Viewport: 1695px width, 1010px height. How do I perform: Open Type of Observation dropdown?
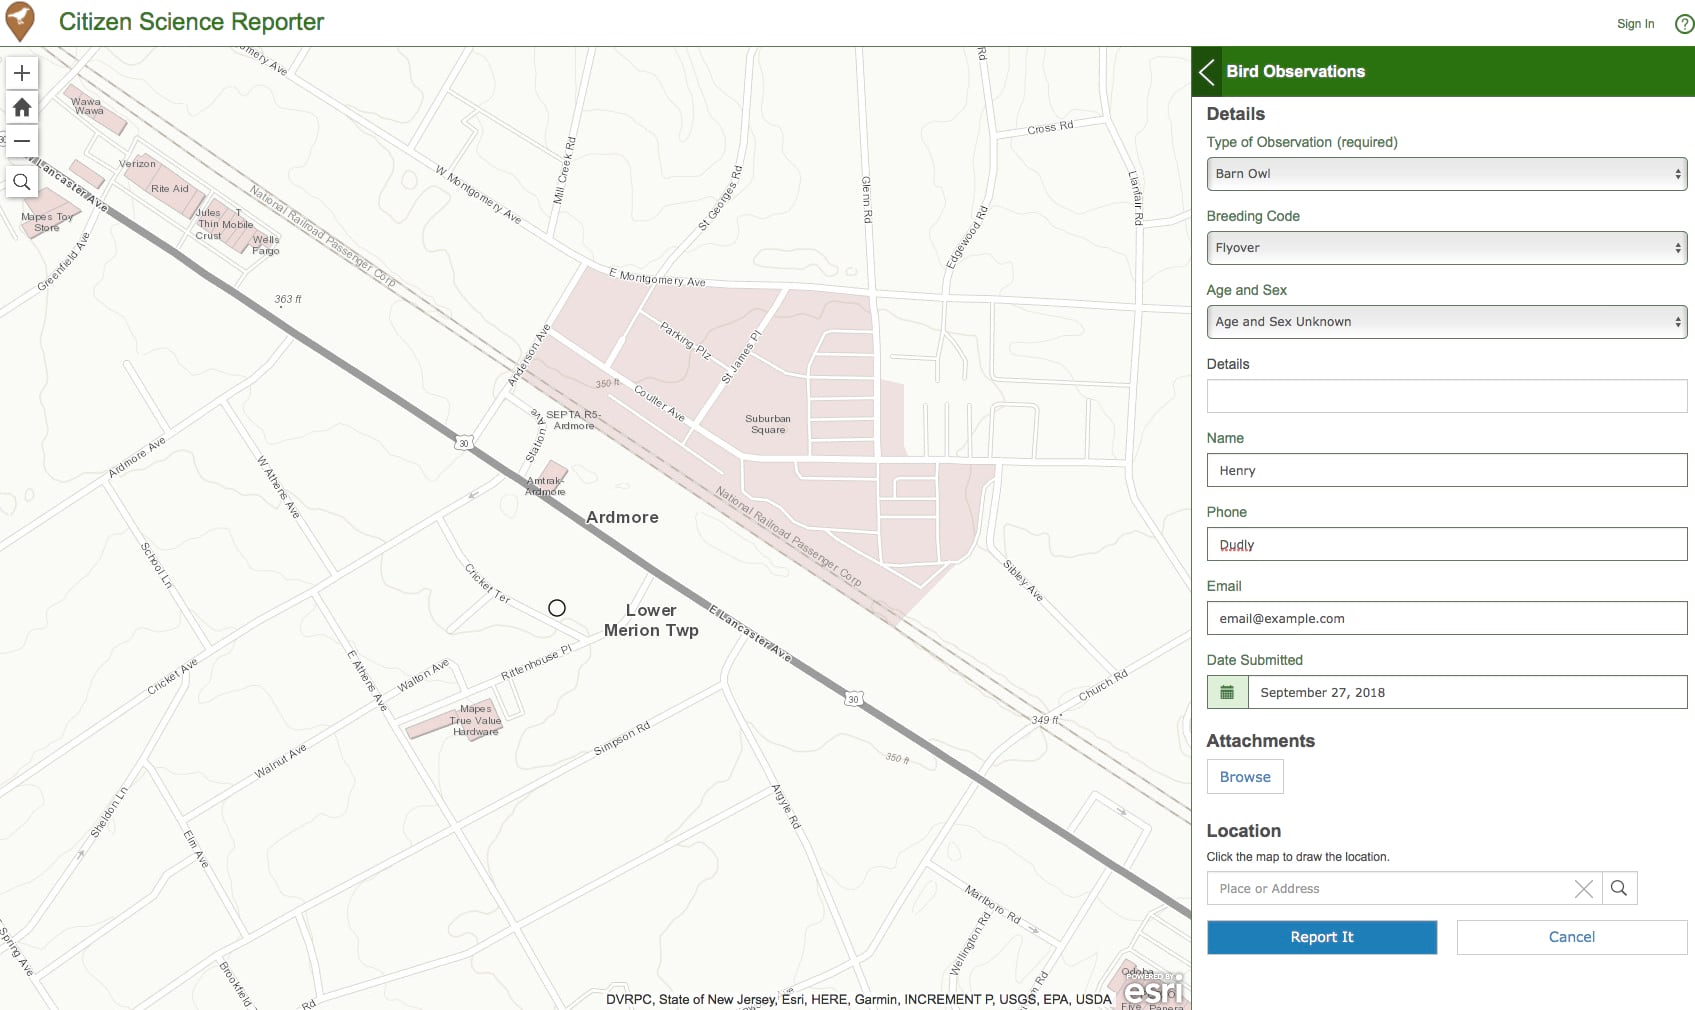(1446, 174)
